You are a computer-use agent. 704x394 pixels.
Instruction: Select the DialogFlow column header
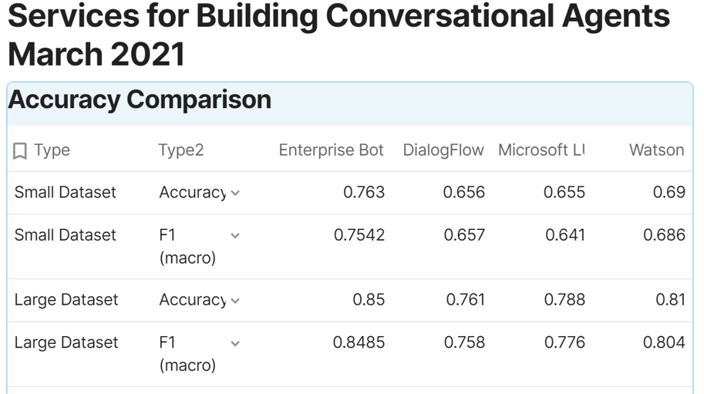click(443, 150)
